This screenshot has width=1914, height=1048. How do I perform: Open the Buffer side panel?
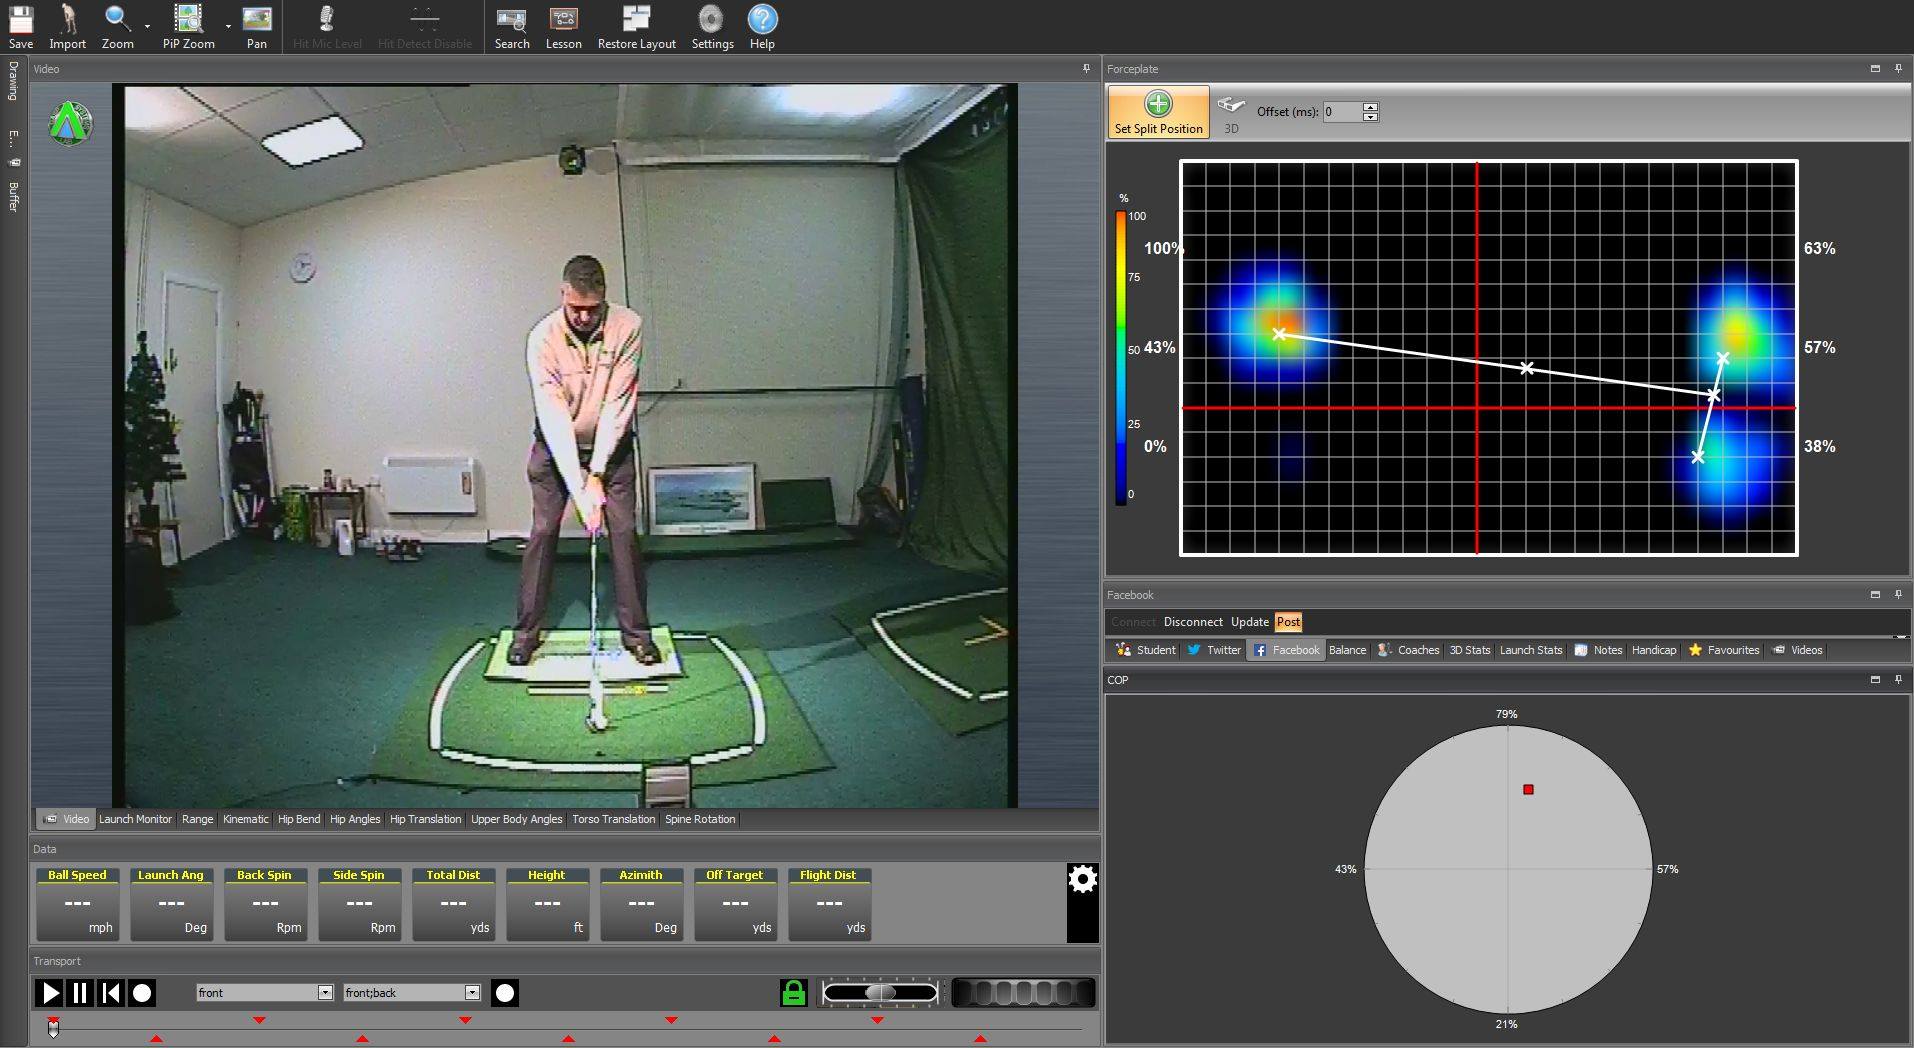[13, 196]
